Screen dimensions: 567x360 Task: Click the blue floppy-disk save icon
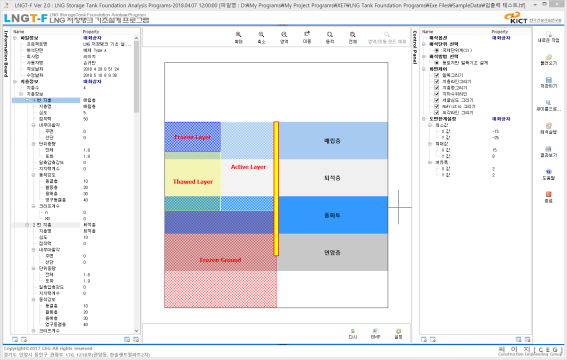(549, 80)
